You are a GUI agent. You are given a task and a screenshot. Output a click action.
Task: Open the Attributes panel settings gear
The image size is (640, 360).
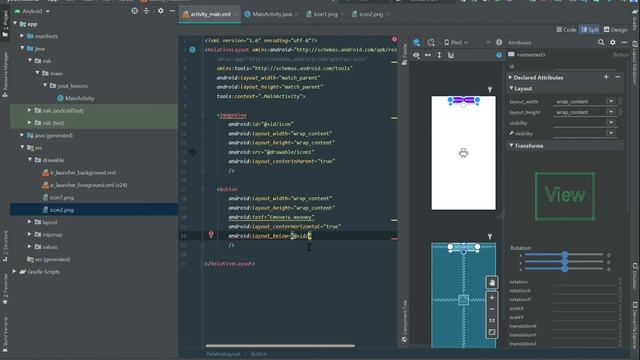pos(613,42)
